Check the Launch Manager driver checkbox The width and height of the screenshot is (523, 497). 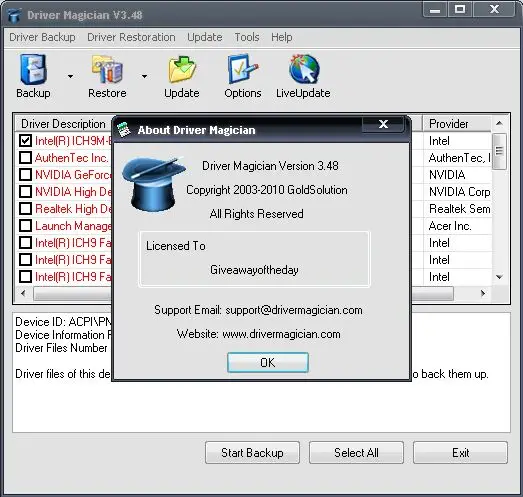(25, 225)
